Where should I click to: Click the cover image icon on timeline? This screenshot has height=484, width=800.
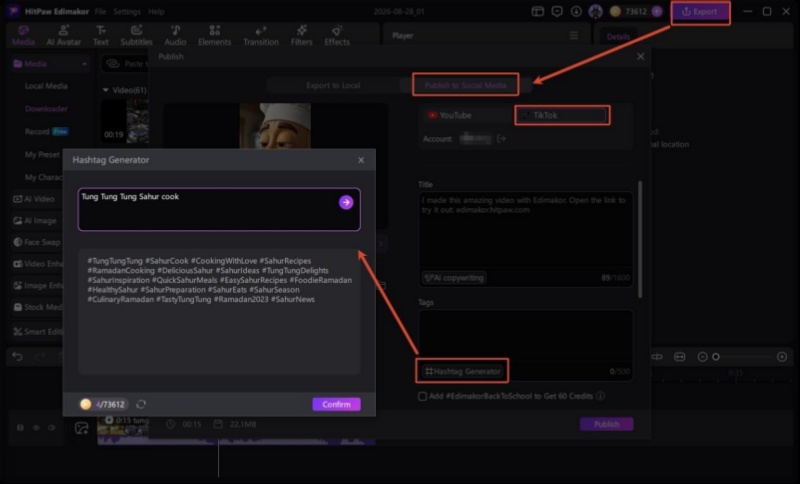click(x=82, y=428)
